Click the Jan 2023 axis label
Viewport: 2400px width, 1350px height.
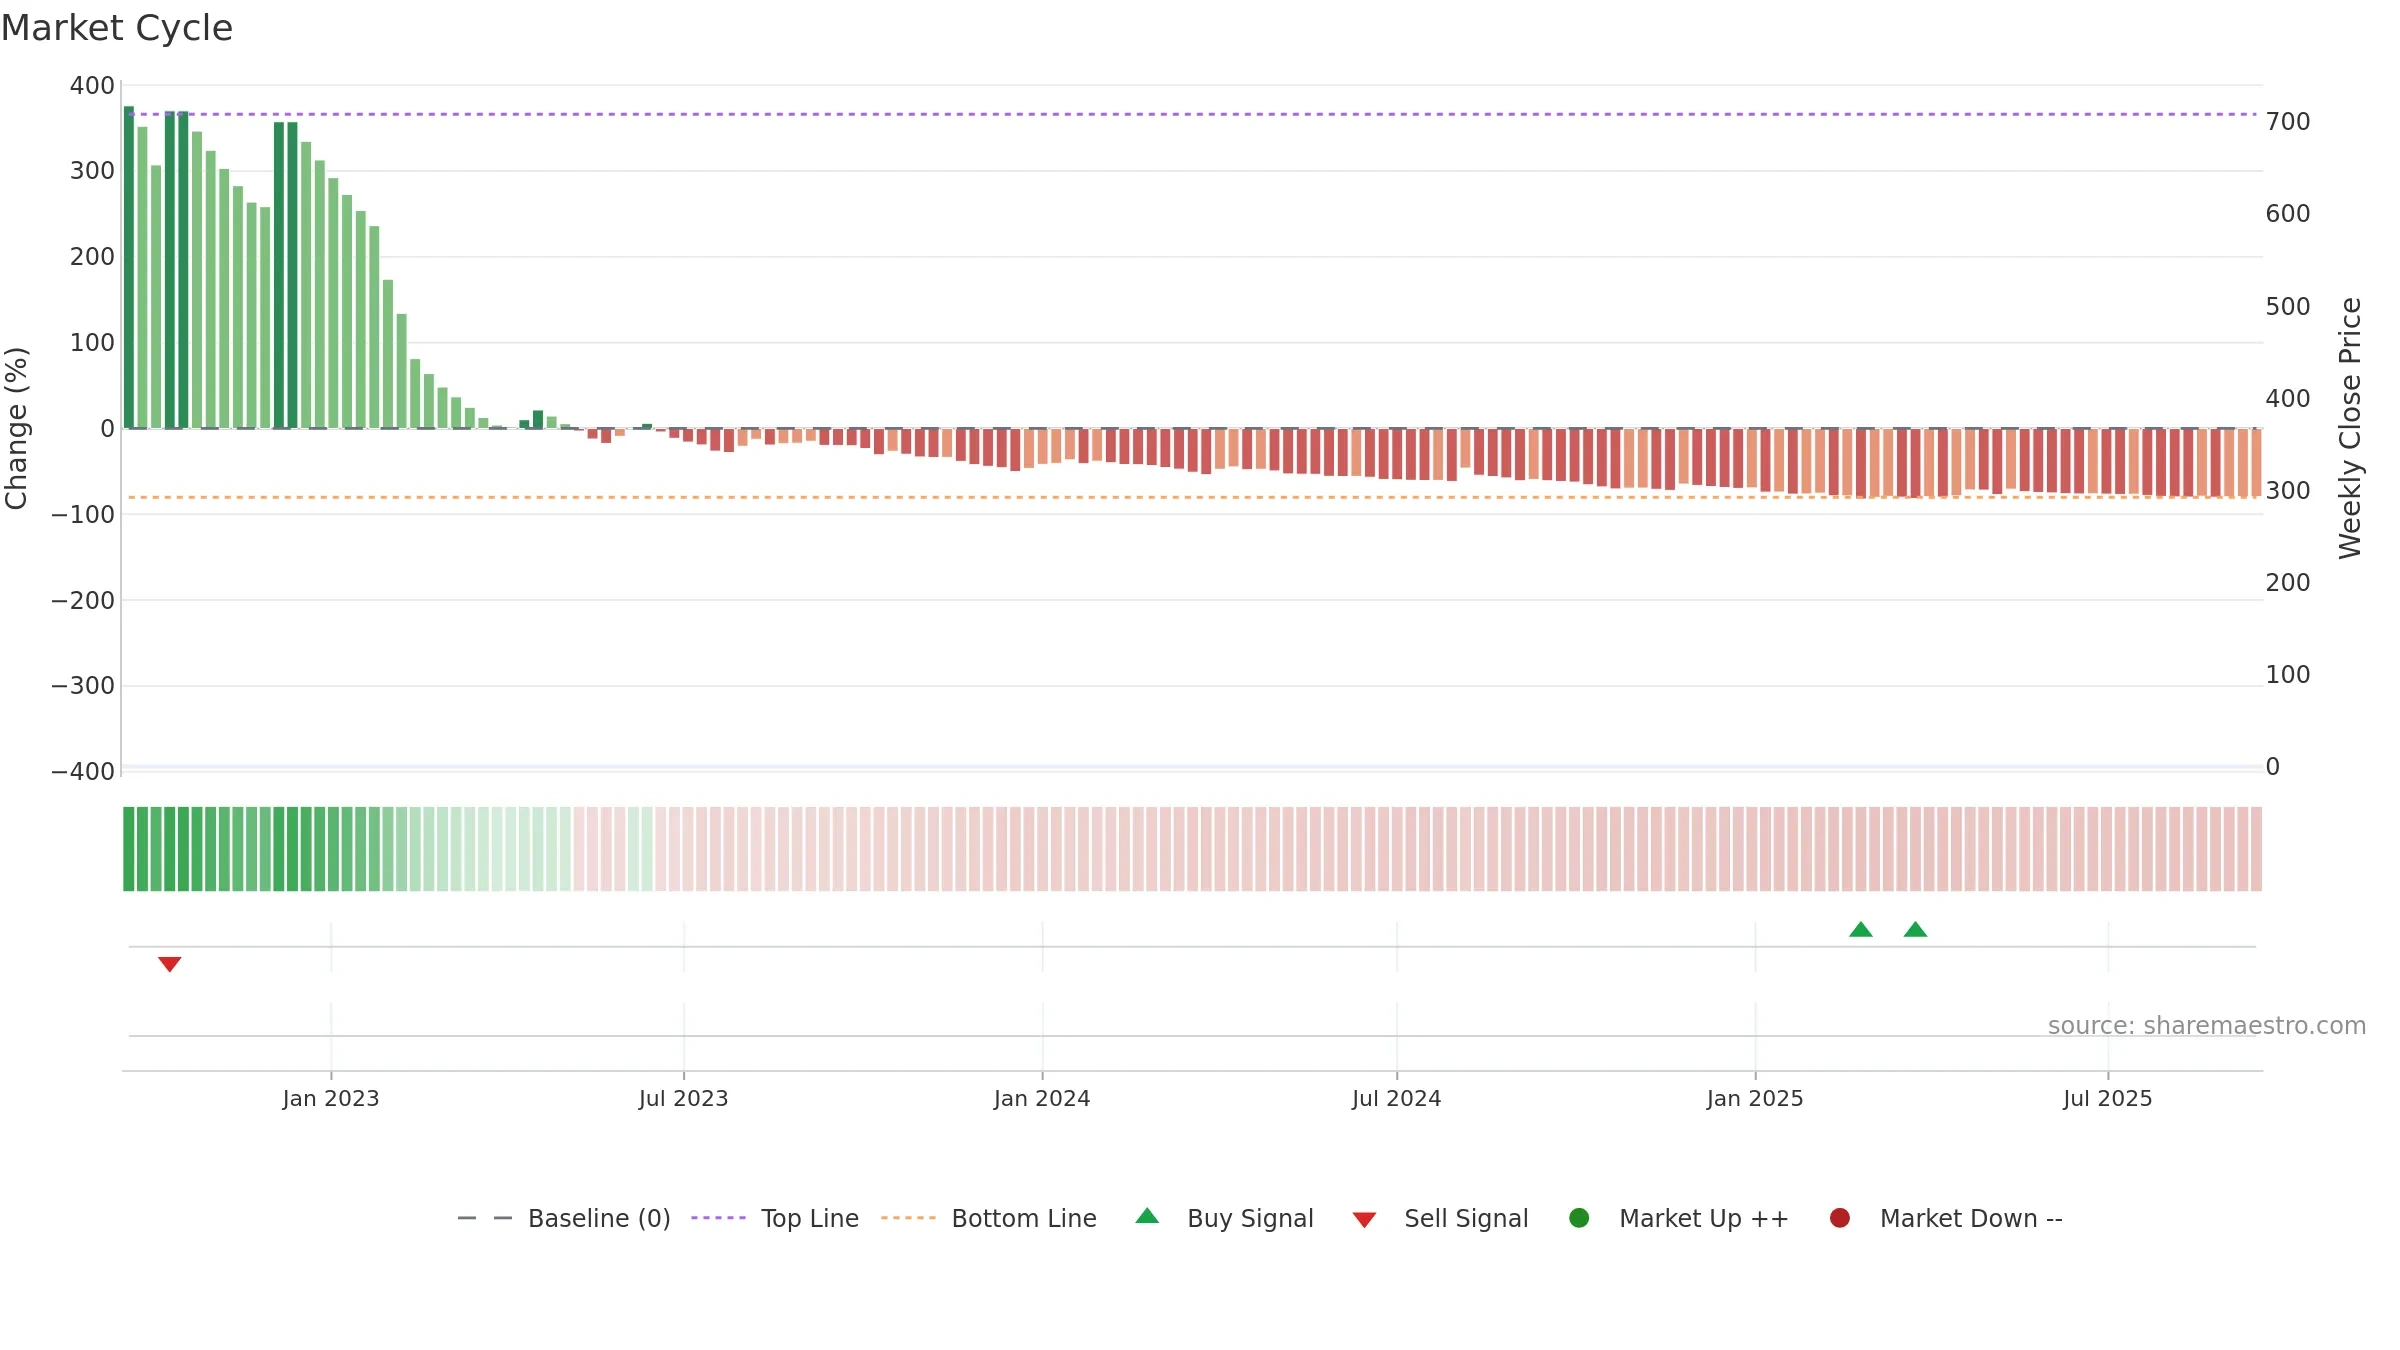pyautogui.click(x=331, y=1098)
